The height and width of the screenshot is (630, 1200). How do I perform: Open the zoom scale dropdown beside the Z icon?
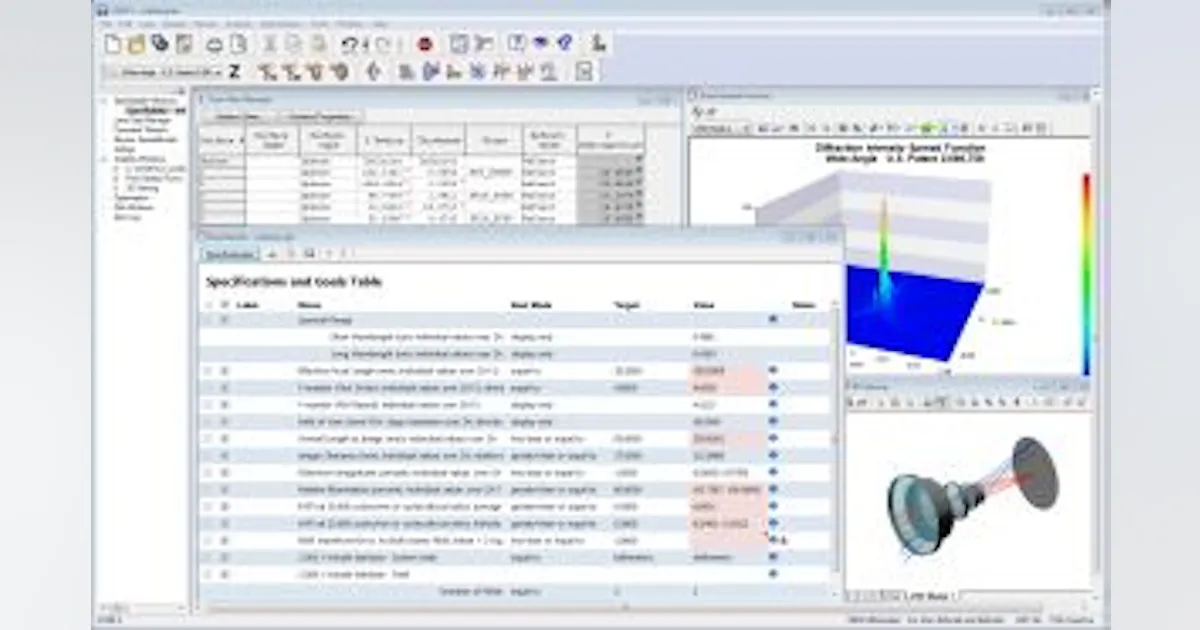click(217, 71)
